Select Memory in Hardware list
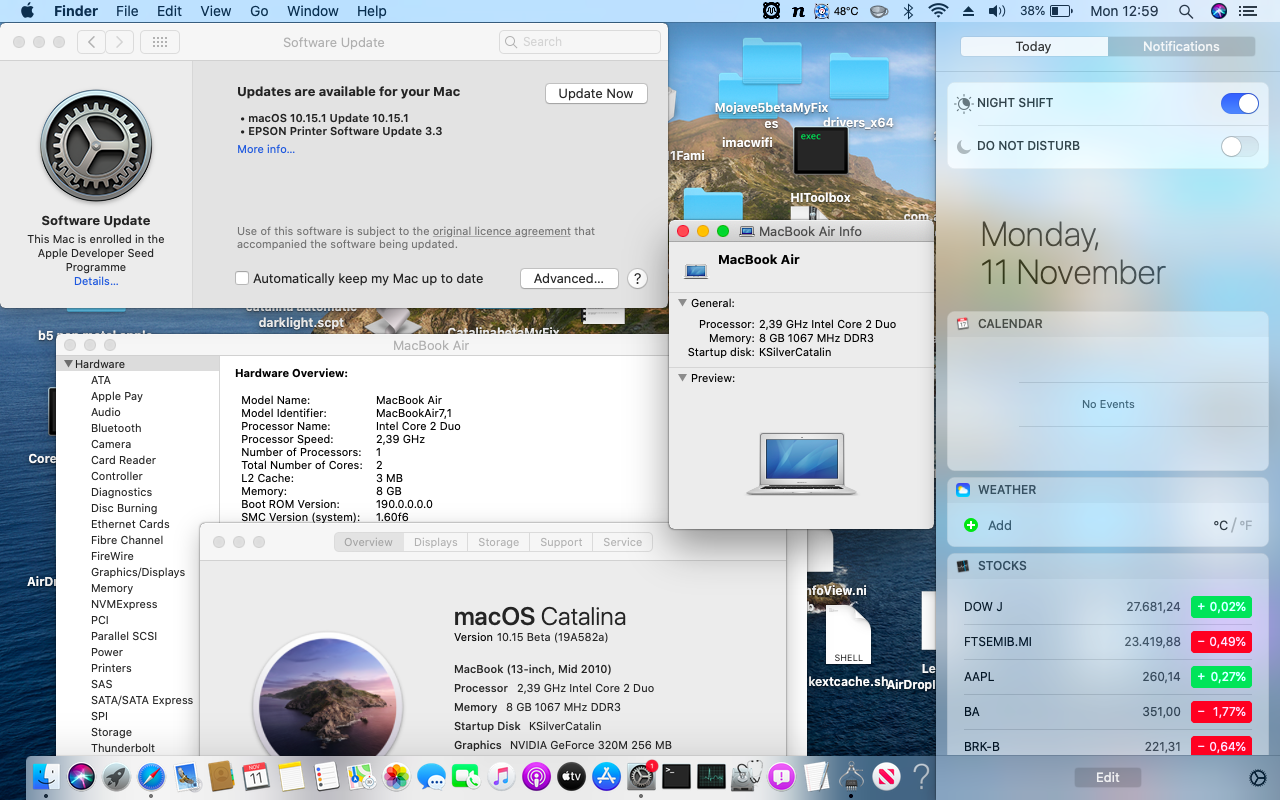 [x=112, y=588]
